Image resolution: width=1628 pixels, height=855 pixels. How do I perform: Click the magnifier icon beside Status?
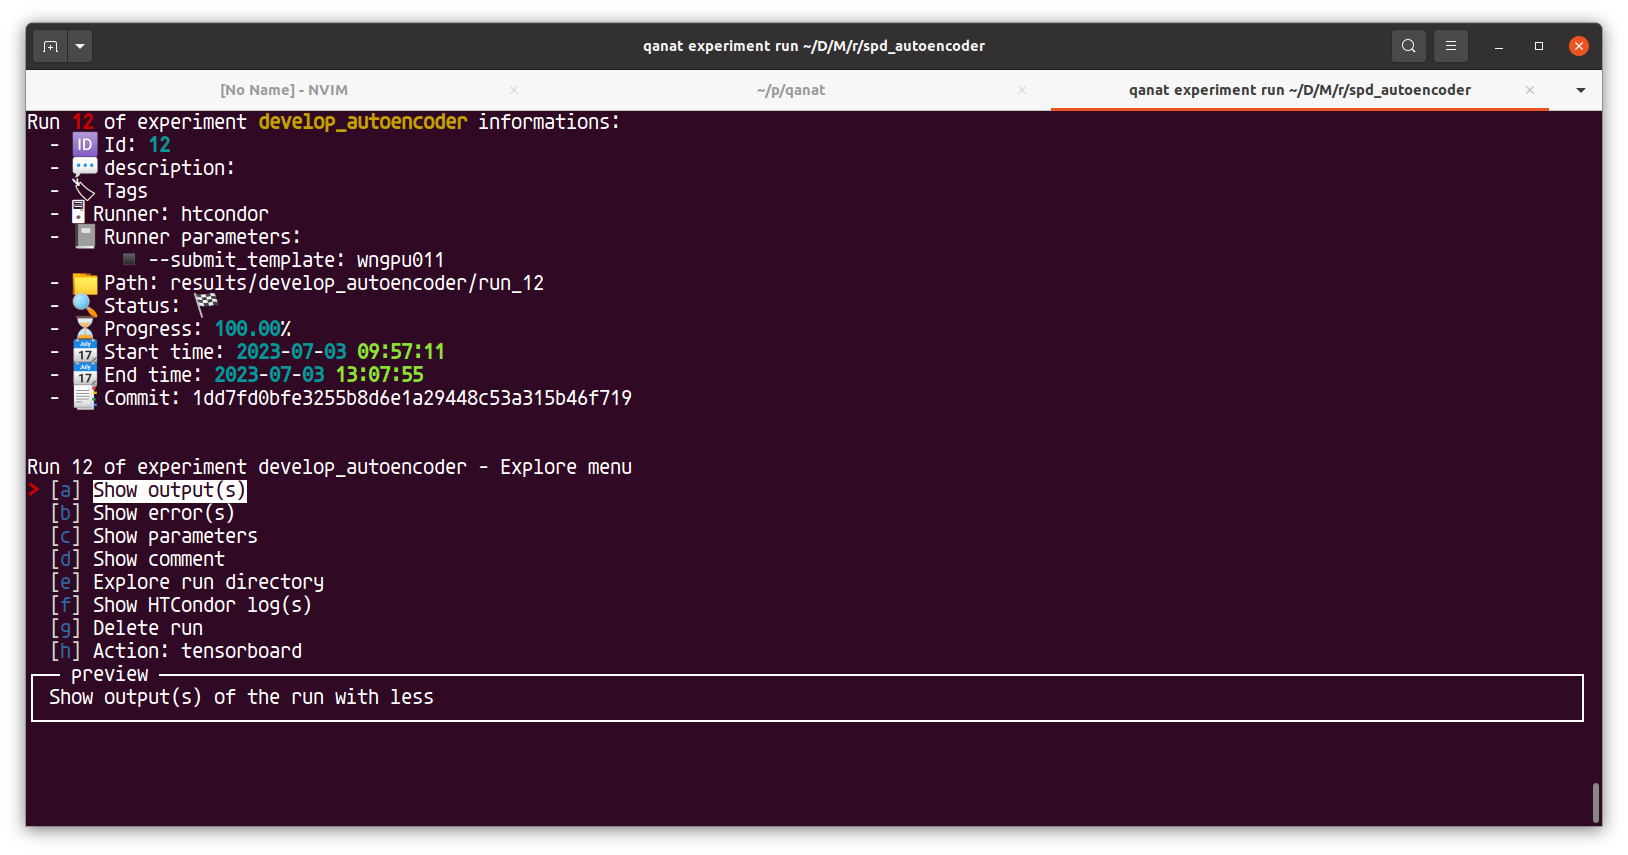[85, 306]
